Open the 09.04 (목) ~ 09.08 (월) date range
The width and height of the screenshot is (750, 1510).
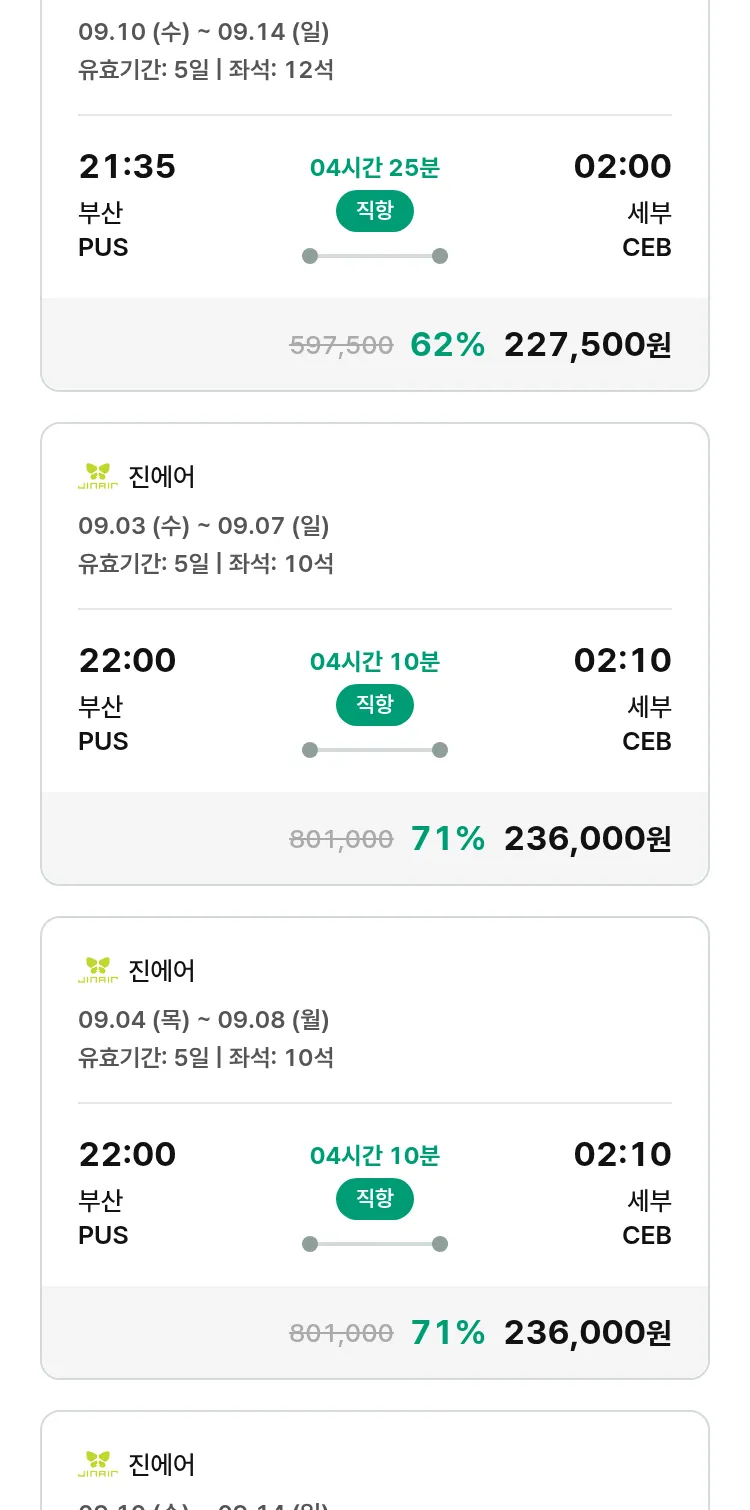204,1019
